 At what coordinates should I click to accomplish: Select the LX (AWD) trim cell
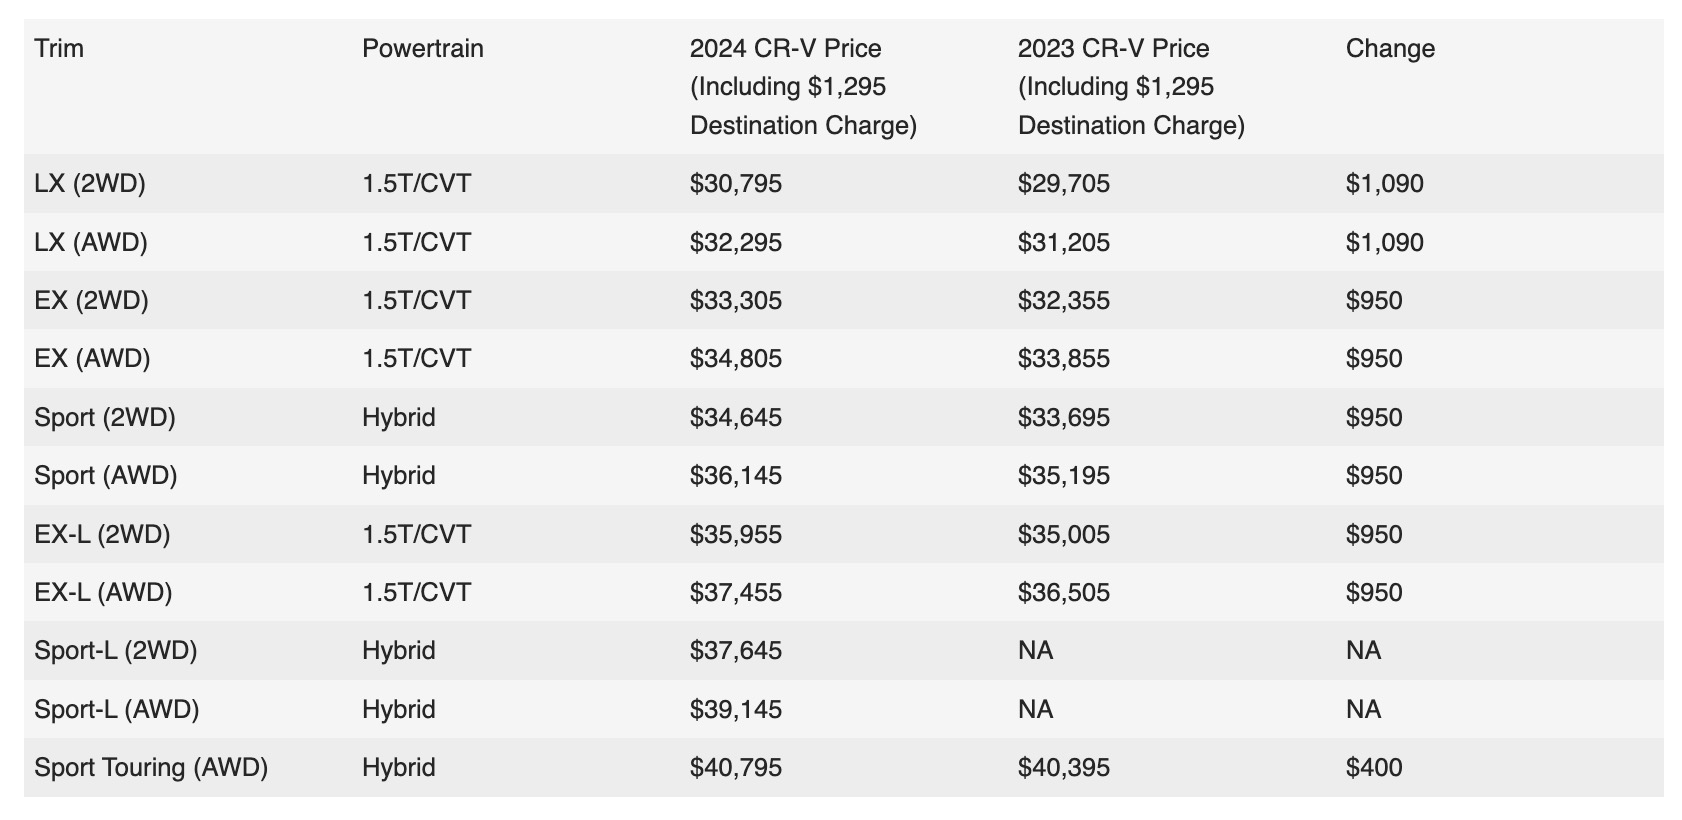point(91,243)
